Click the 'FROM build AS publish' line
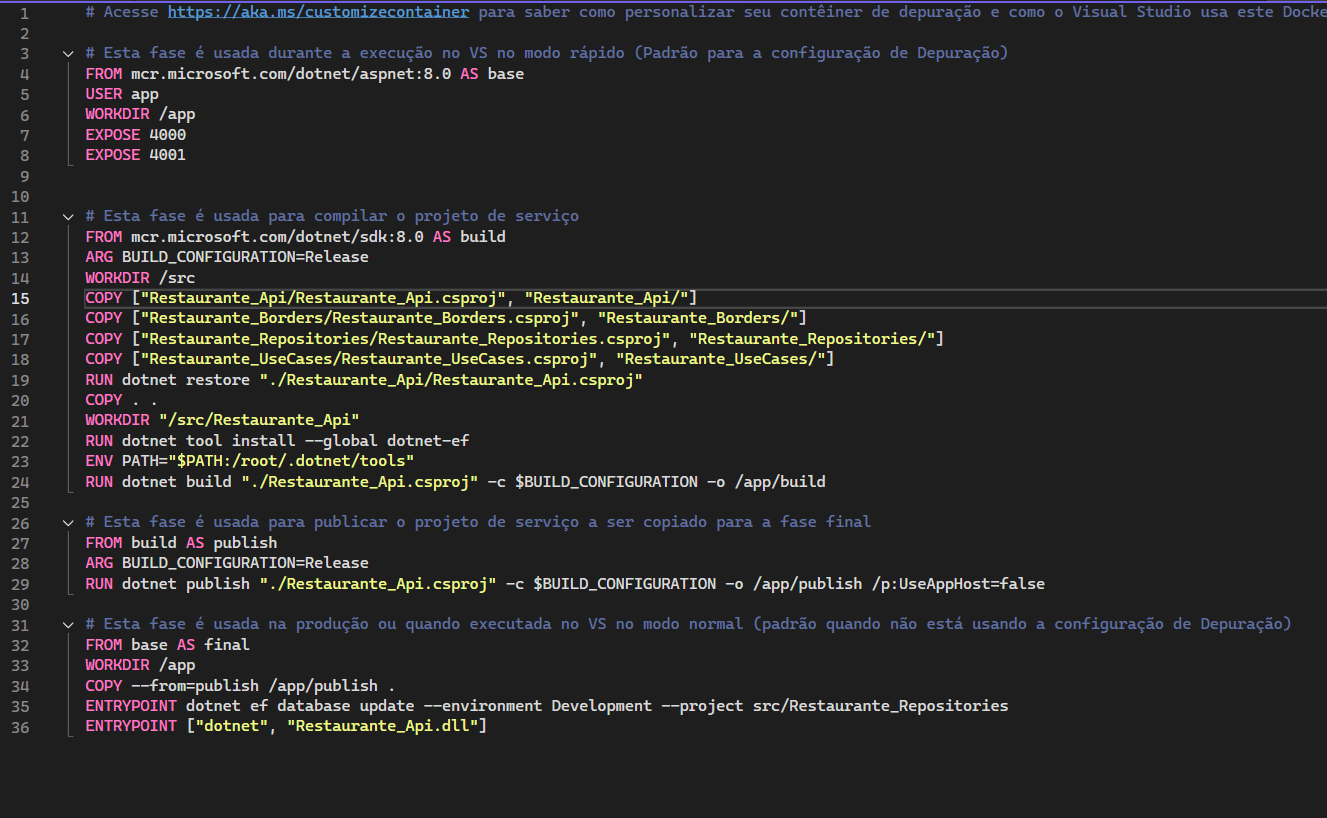 [182, 543]
